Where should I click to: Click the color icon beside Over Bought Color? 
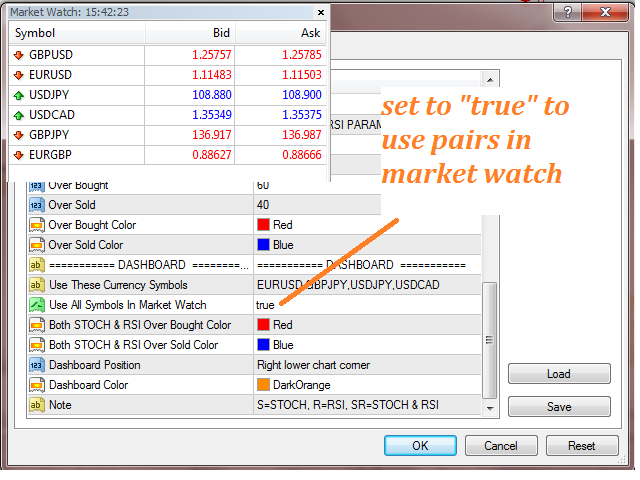coord(36,225)
